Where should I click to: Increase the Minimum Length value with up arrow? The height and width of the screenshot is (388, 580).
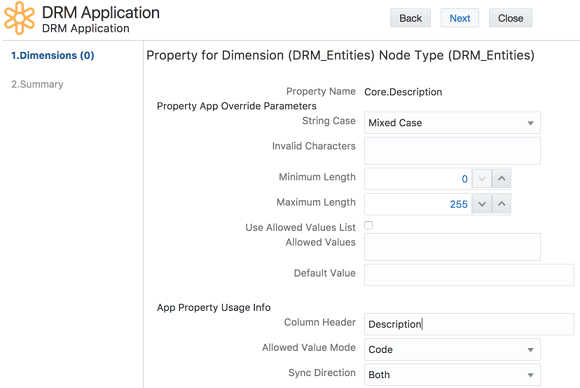click(x=502, y=179)
